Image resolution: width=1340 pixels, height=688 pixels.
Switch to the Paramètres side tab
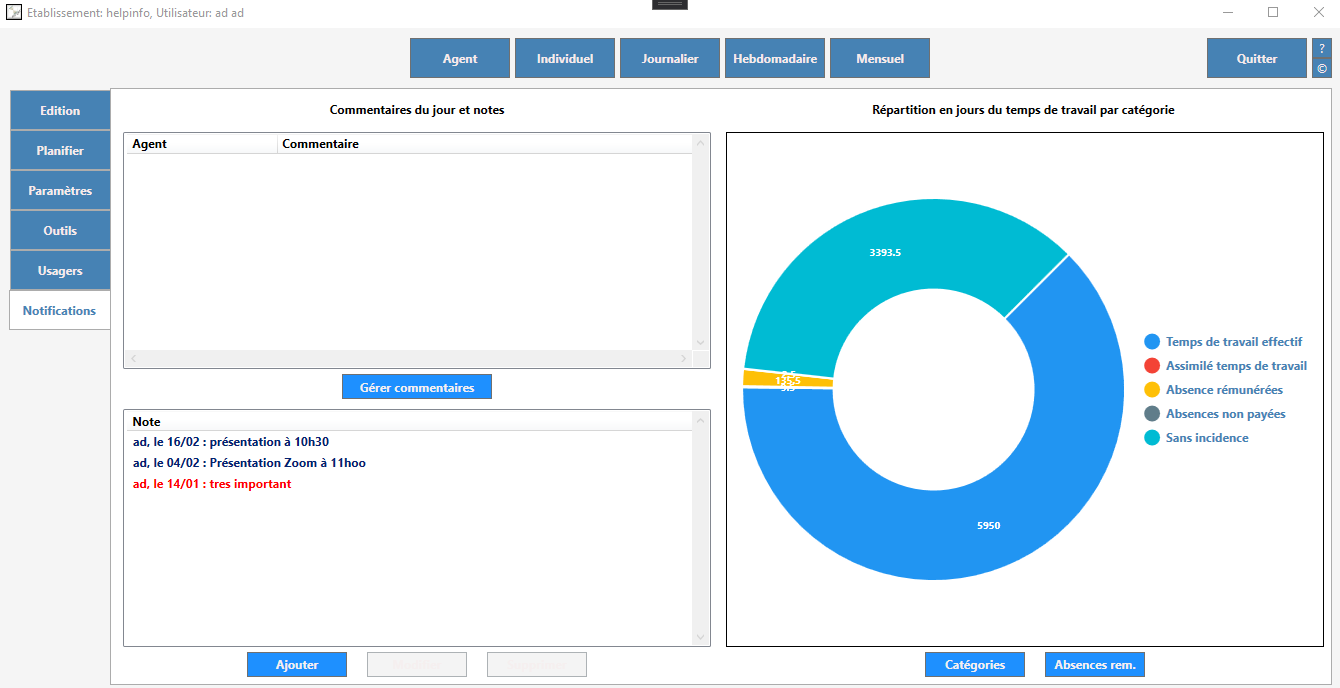(60, 191)
